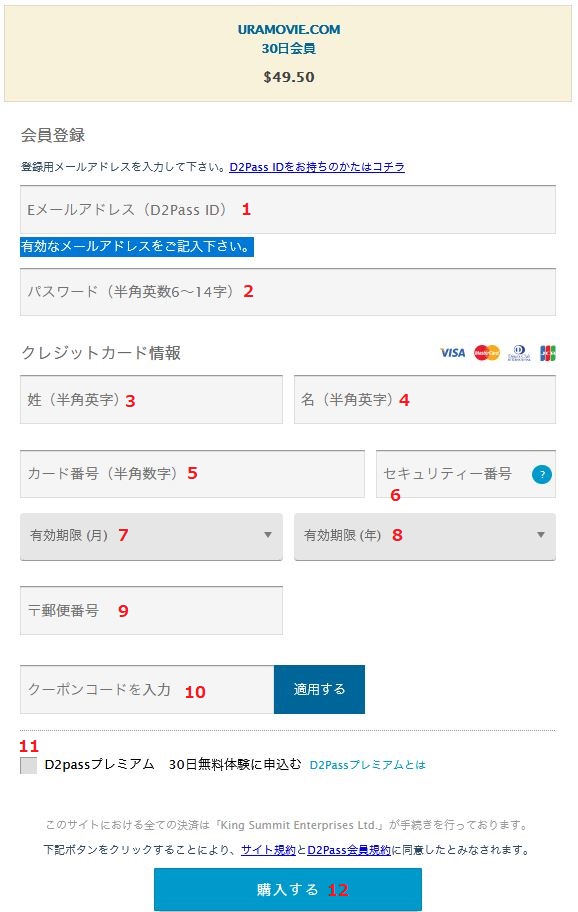The image size is (578, 912).
Task: Enable D2pass premium 30-day trial checkbox
Action: pyautogui.click(x=28, y=765)
